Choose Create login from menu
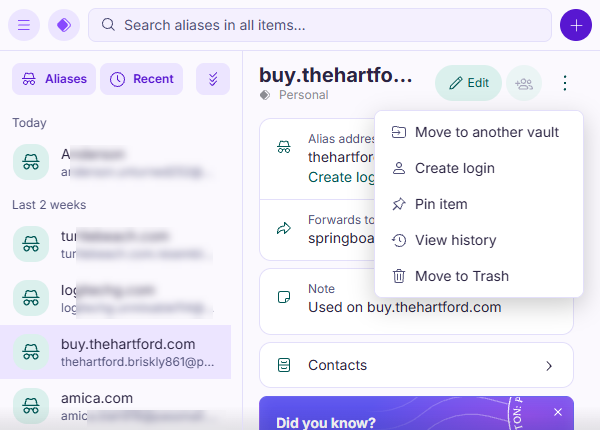Screen dimensions: 600x430 click(454, 168)
